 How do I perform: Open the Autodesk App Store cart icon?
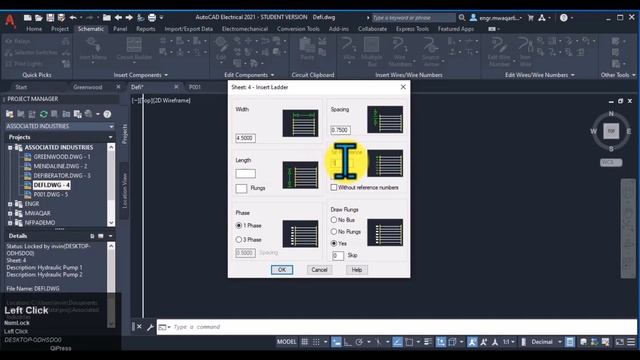pos(531,18)
